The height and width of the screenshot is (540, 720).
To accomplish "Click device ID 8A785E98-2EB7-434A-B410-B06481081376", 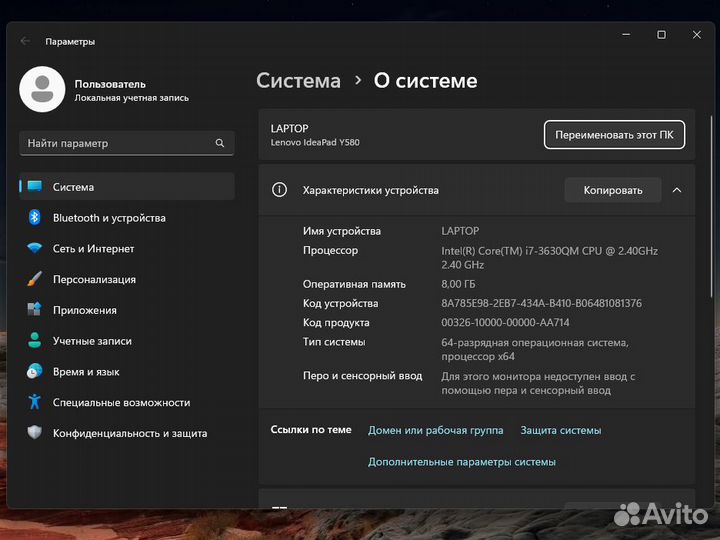I will pyautogui.click(x=541, y=303).
